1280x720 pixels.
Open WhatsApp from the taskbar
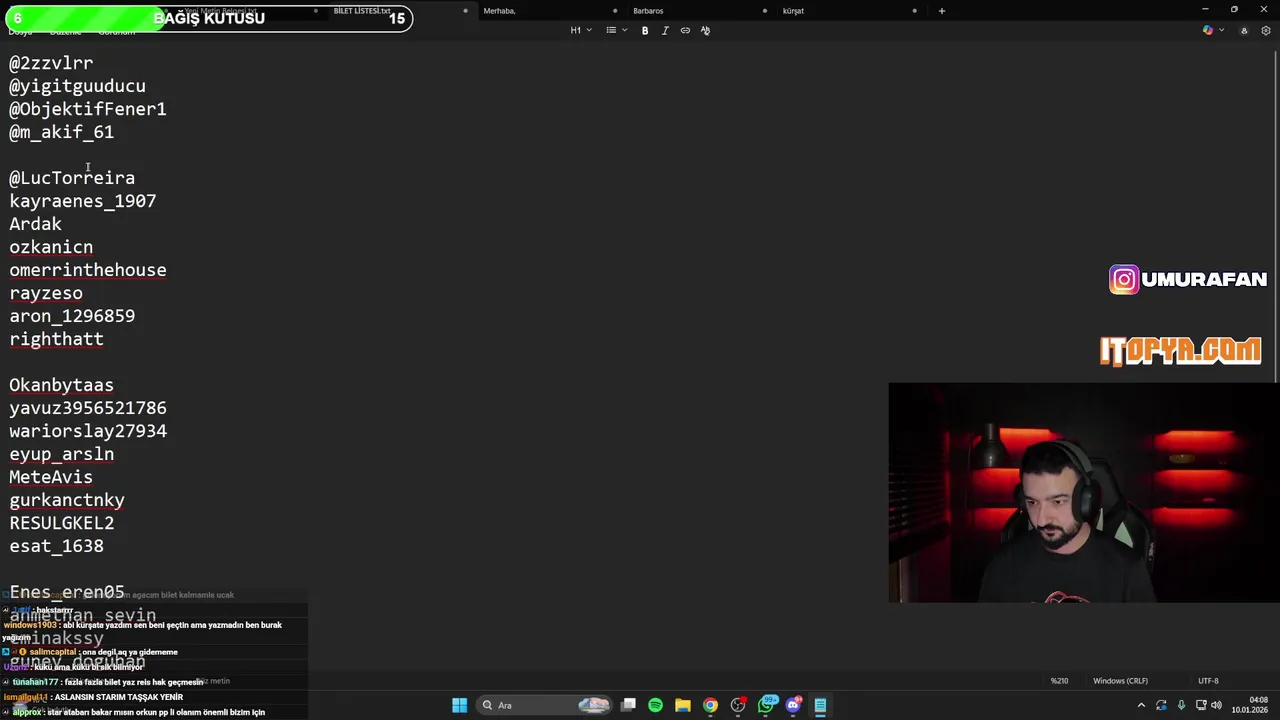point(766,705)
